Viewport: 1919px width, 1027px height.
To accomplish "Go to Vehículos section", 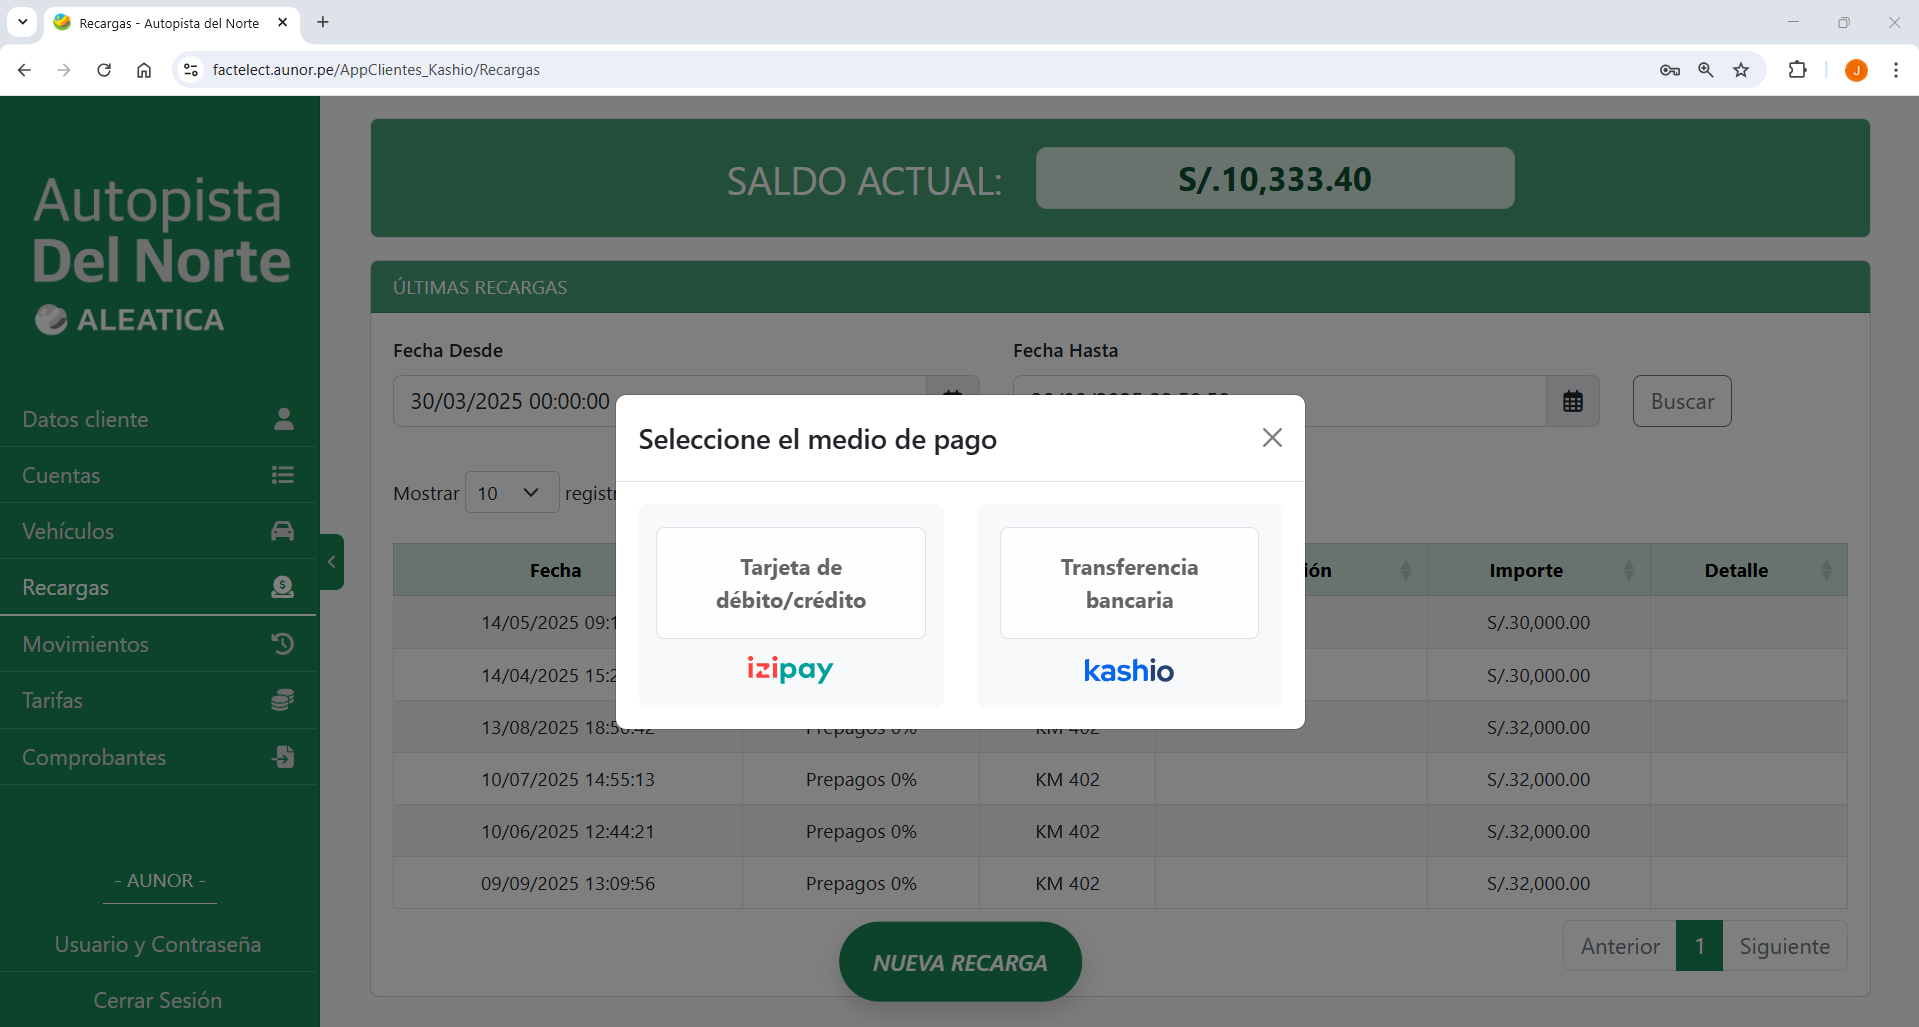I will click(68, 531).
